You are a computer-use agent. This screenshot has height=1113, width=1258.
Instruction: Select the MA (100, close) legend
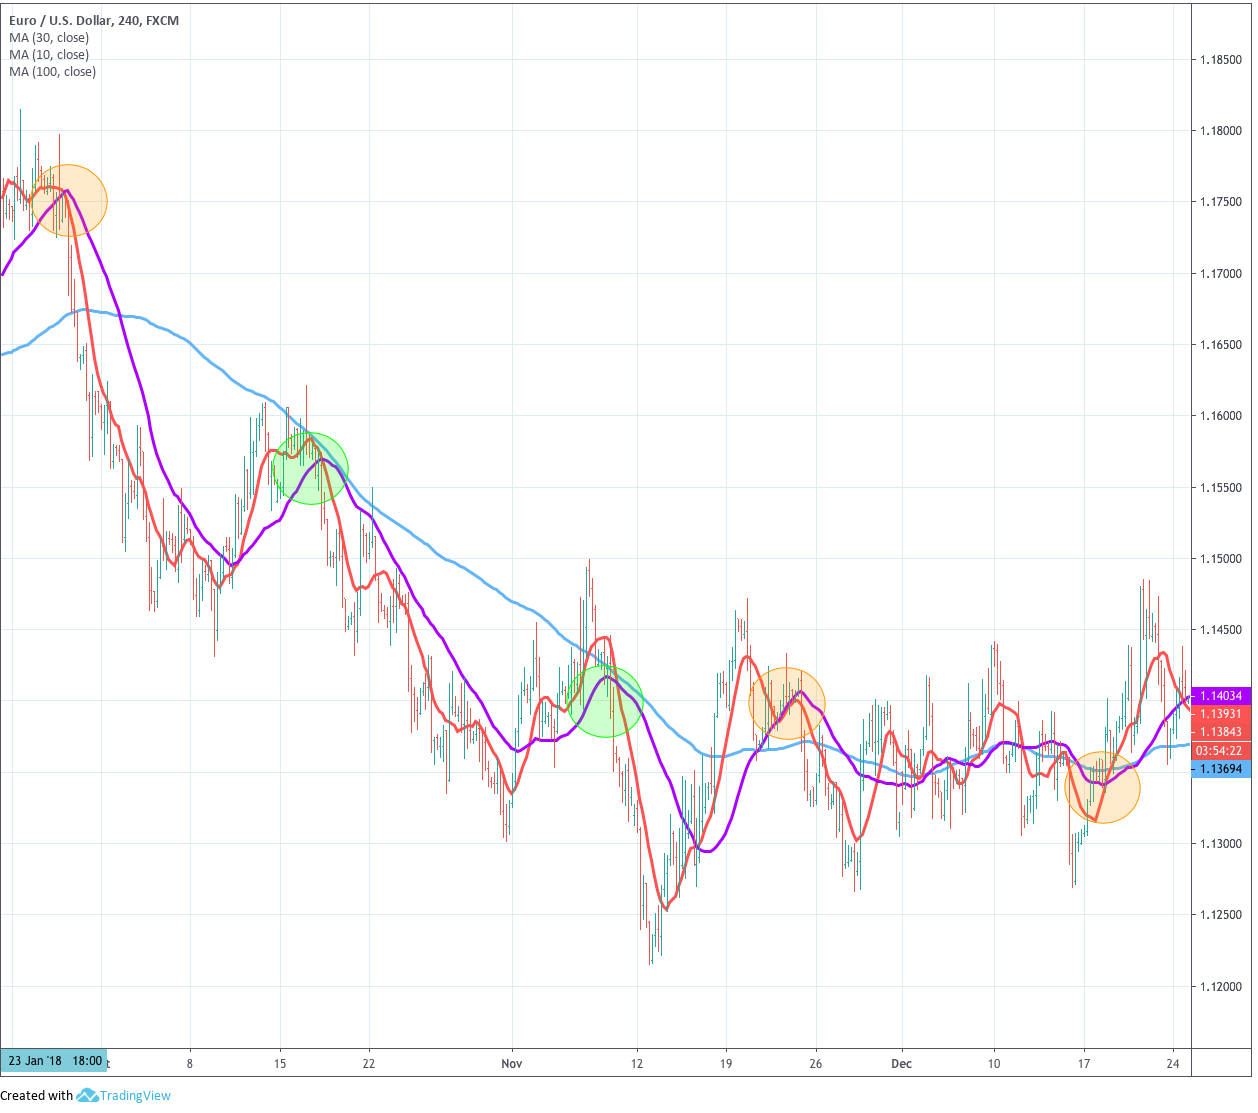53,72
